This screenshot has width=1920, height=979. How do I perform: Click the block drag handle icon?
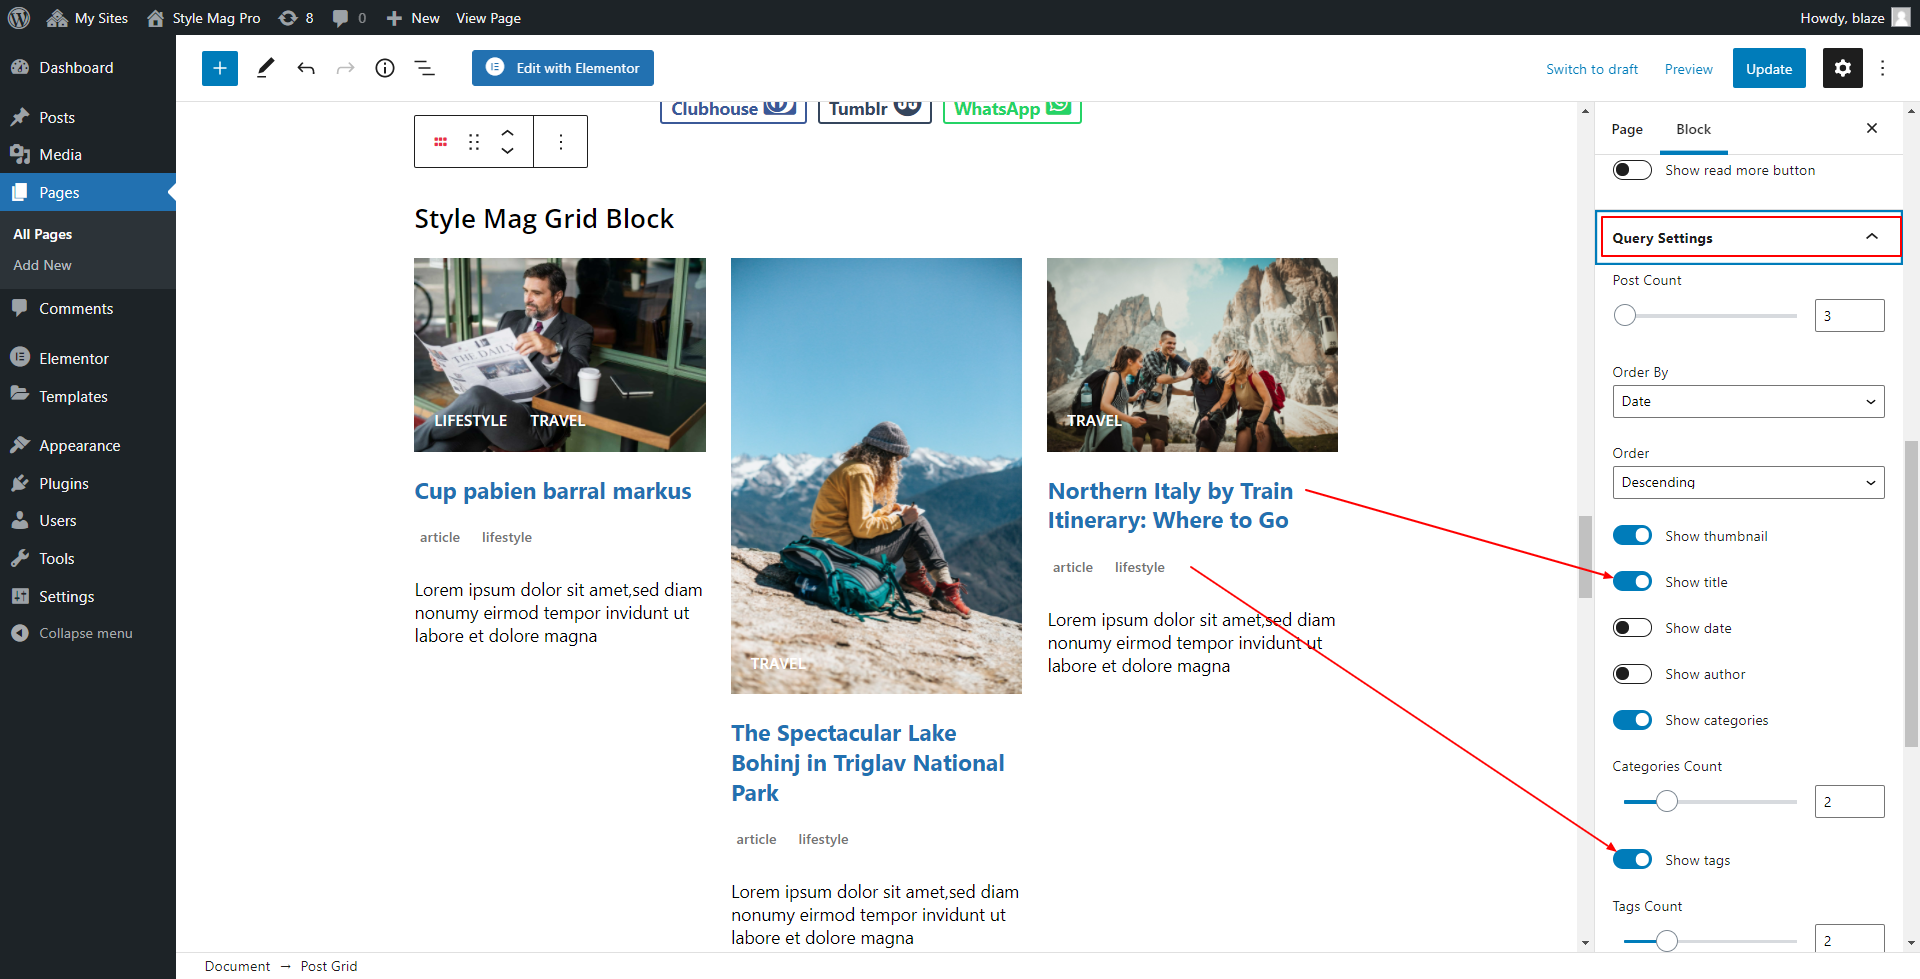coord(474,142)
